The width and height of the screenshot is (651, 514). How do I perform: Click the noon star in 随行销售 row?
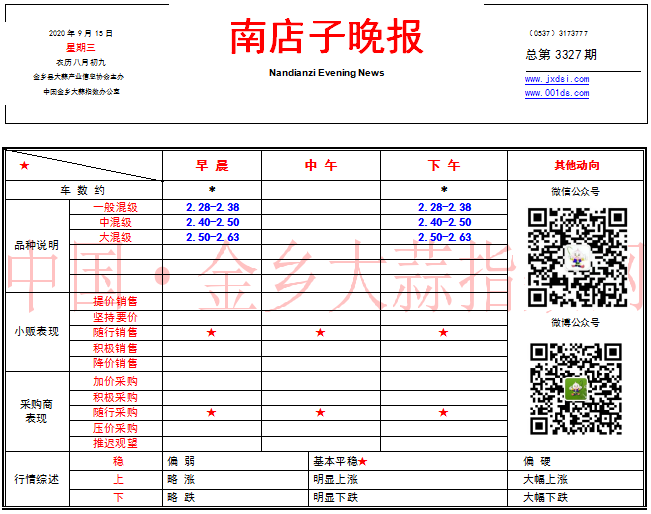pyautogui.click(x=320, y=333)
